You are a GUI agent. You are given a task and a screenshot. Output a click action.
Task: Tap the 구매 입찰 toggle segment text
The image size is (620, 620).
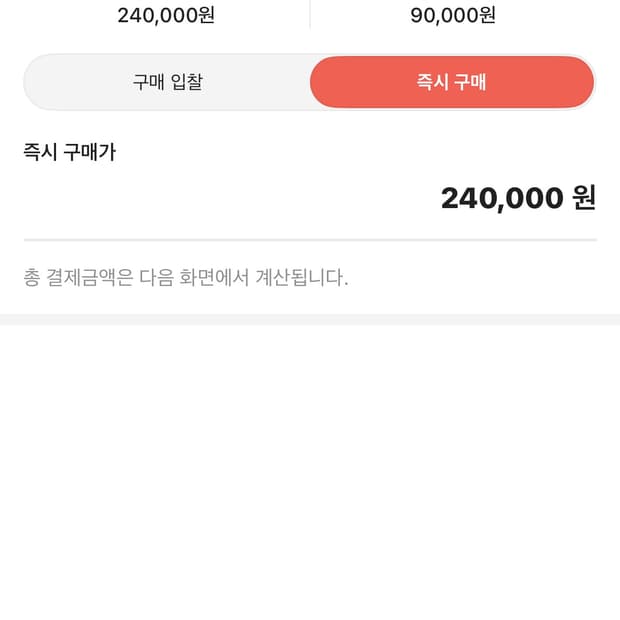coord(167,82)
